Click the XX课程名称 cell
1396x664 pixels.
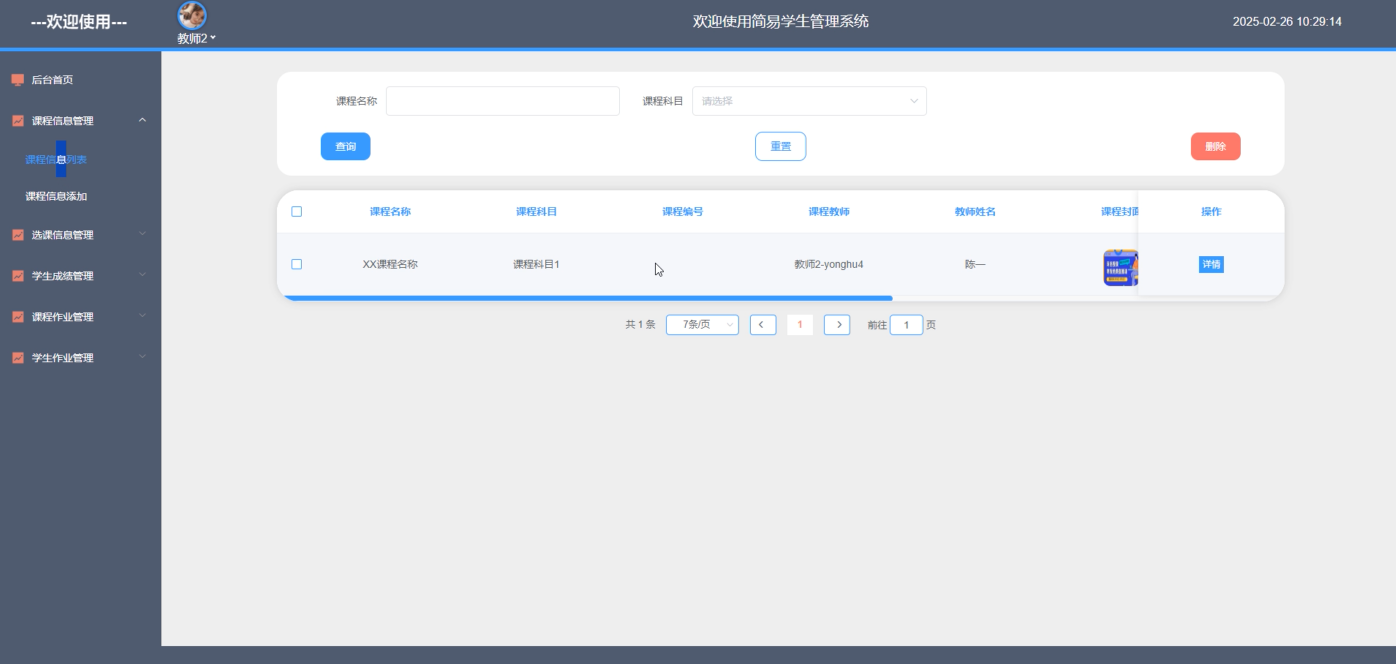(390, 265)
